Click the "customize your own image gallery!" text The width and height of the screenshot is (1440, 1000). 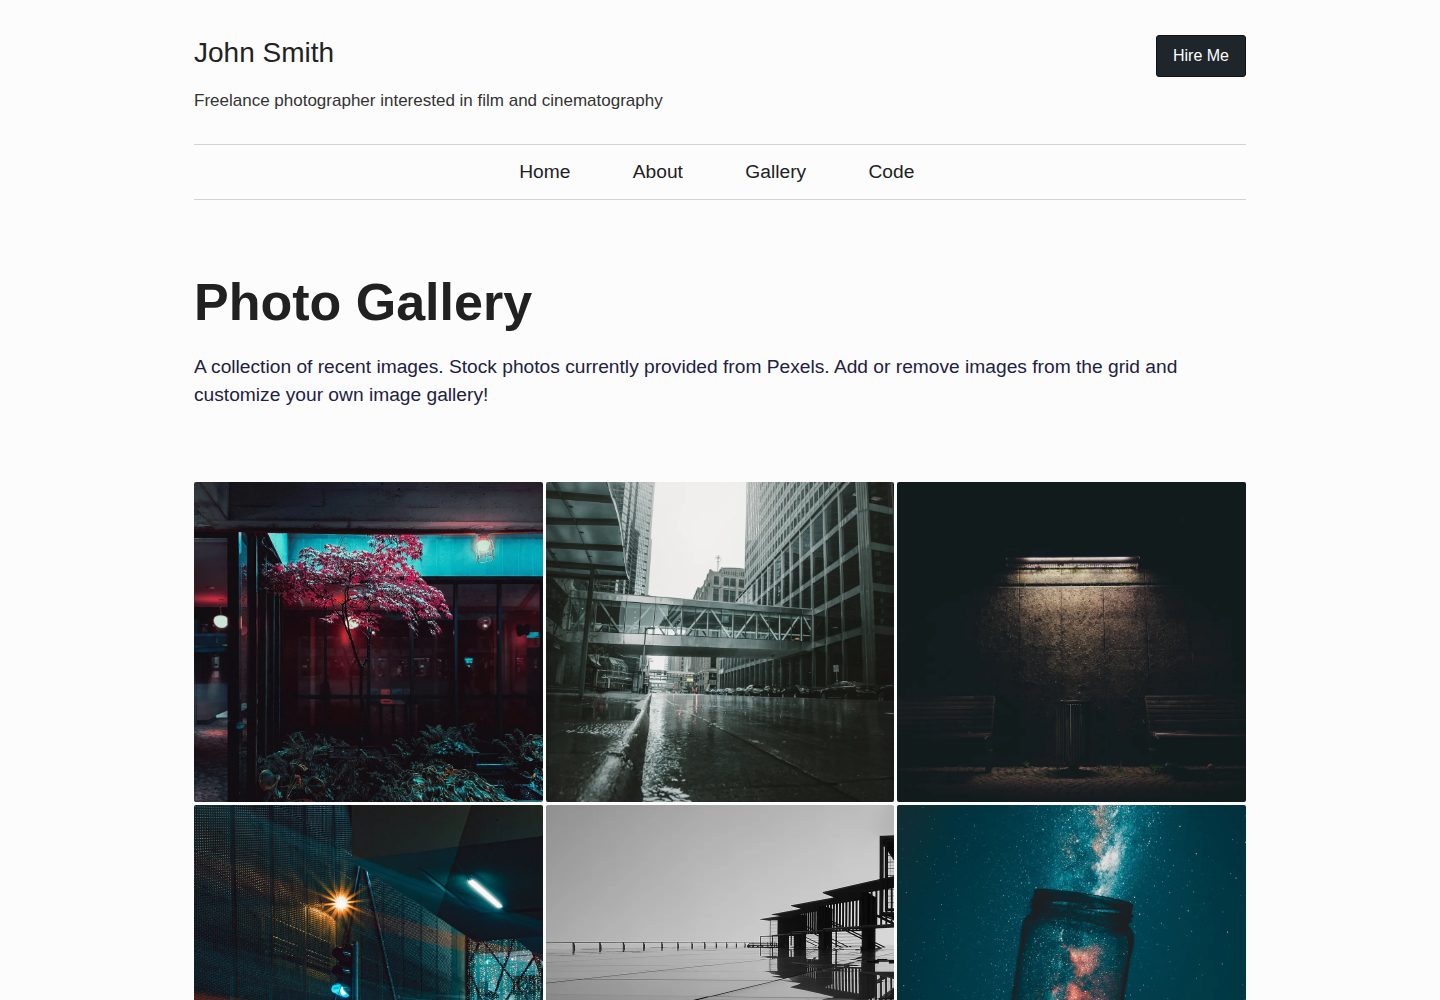coord(341,395)
